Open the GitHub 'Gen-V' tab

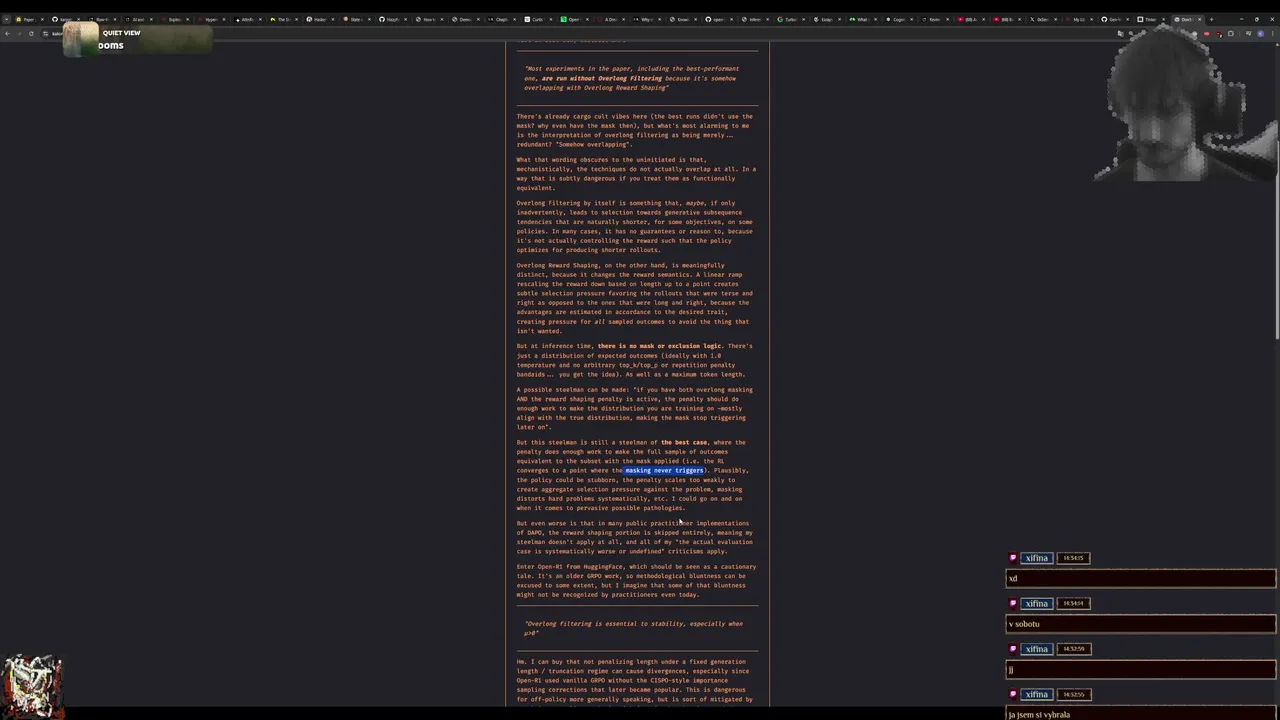tap(1116, 19)
